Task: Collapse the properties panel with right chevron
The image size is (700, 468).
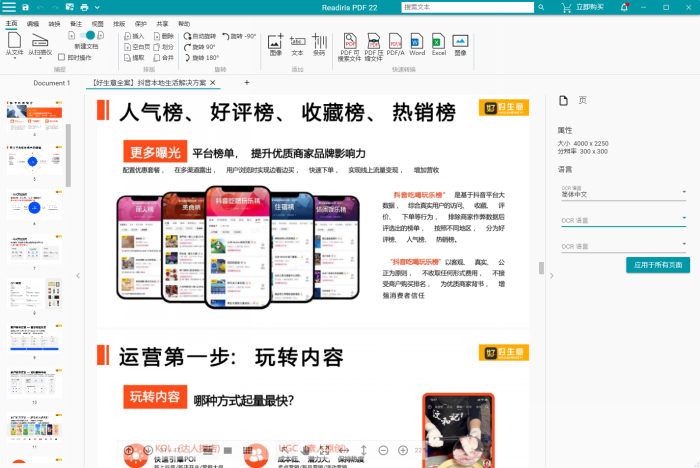Action: pyautogui.click(x=552, y=276)
